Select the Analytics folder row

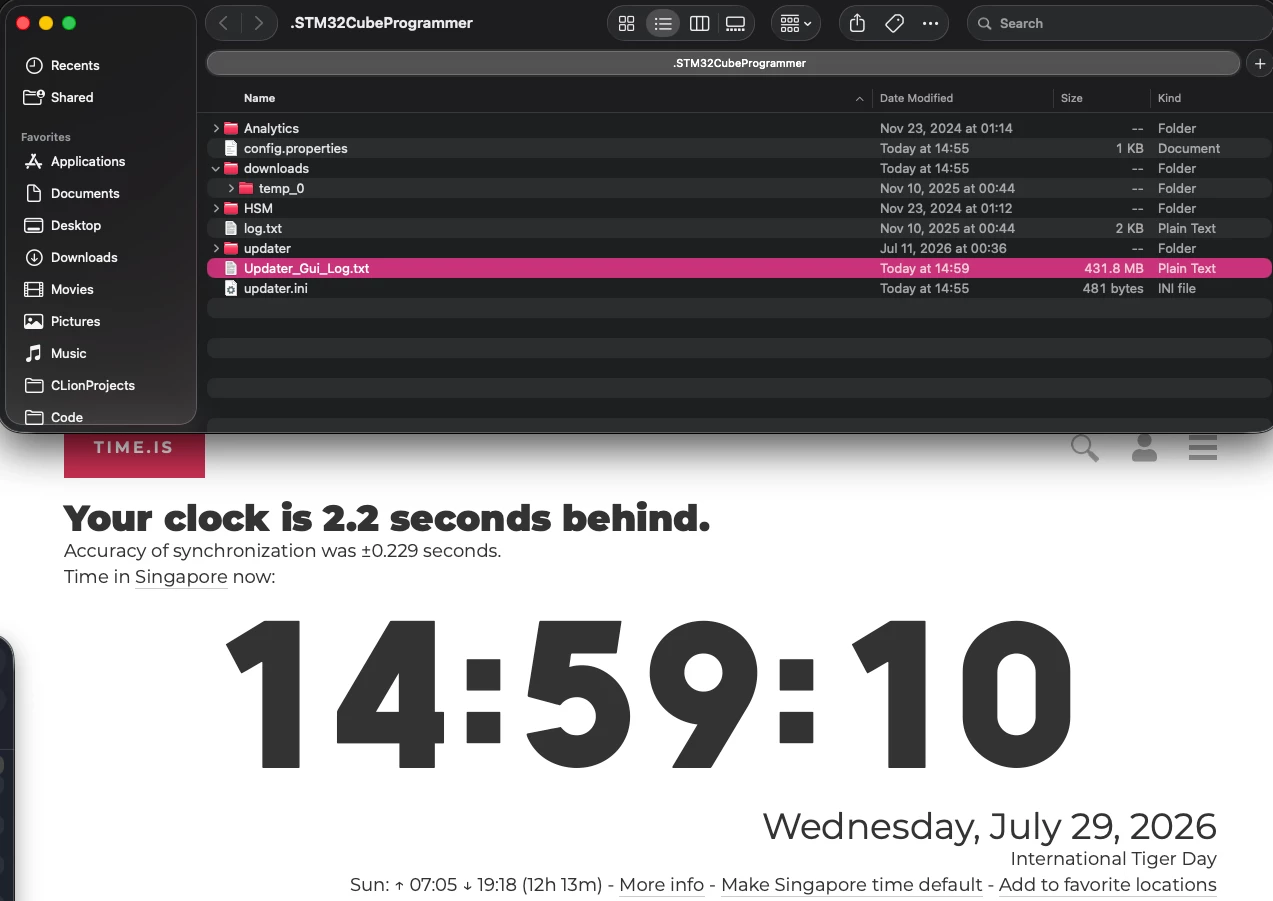point(739,128)
